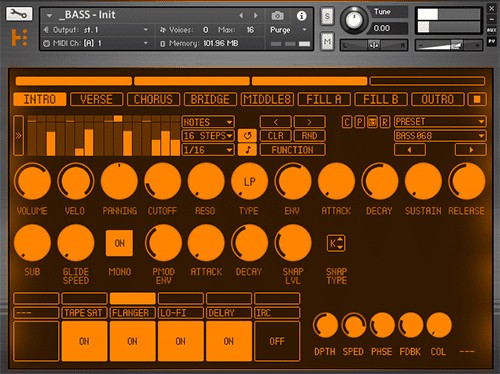Screen dimensions: 500x374
Task: Click the LP filter TYPE knob
Action: 249,182
